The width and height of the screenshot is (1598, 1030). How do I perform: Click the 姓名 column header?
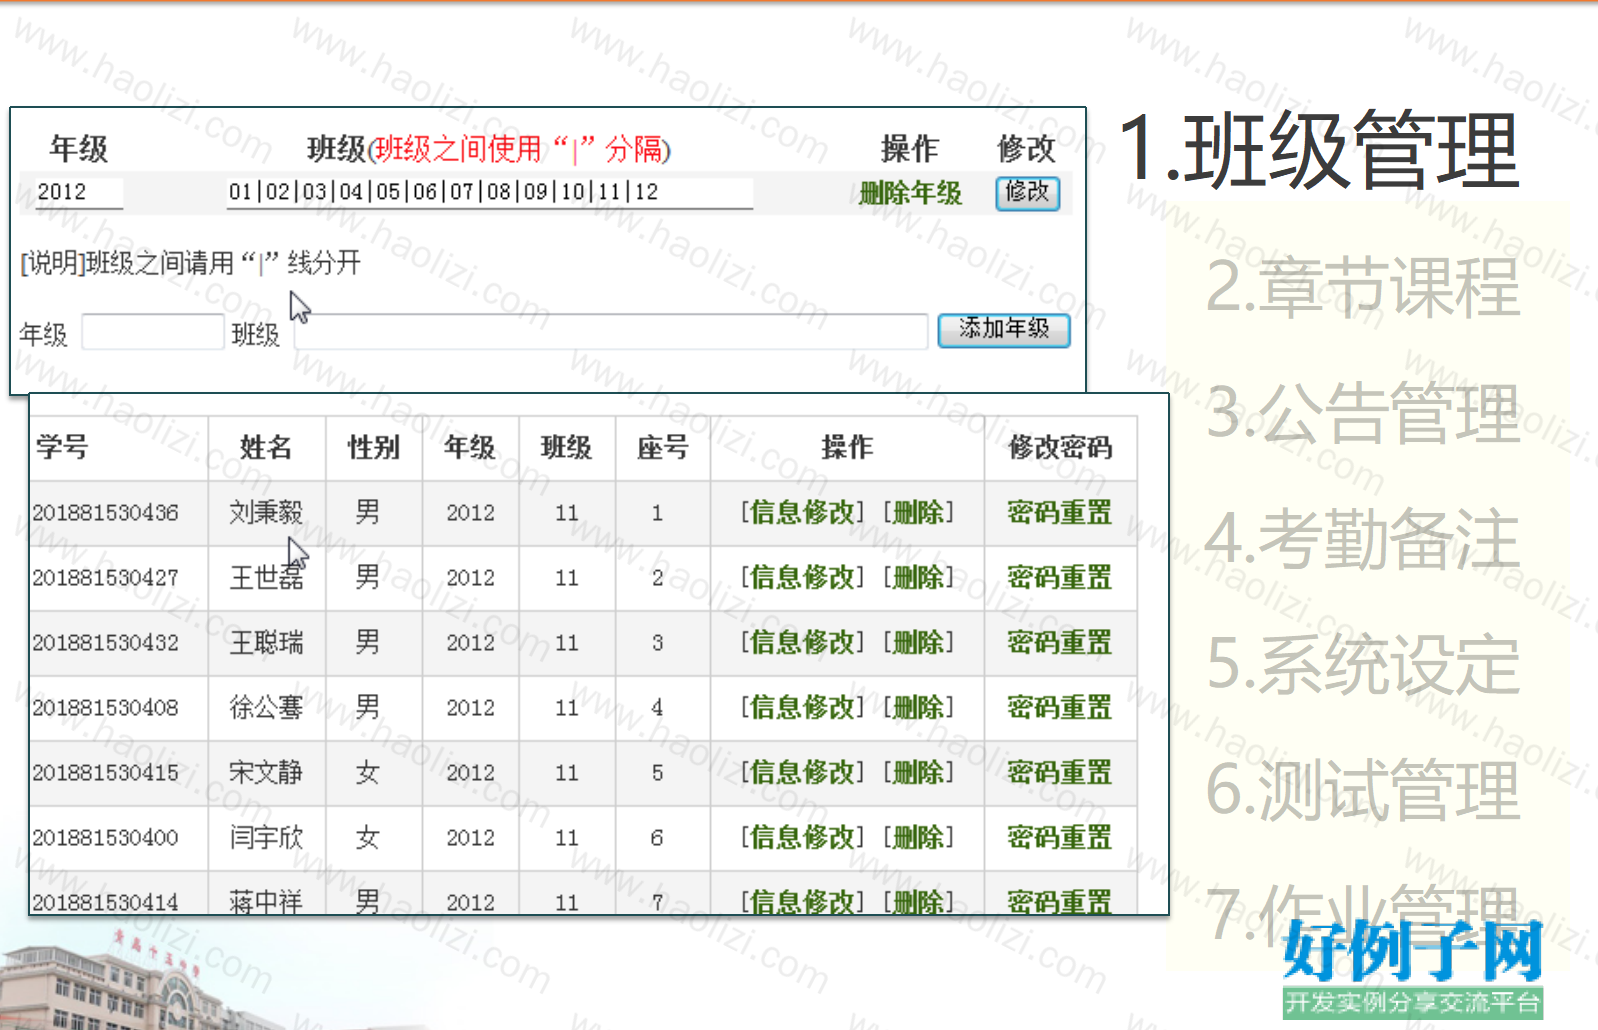pos(266,447)
